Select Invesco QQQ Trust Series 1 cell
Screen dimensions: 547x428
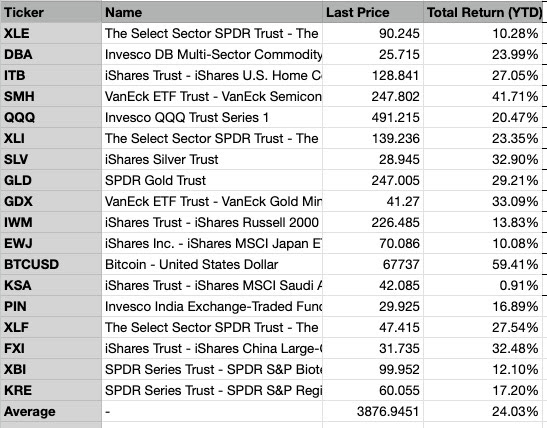(212, 118)
